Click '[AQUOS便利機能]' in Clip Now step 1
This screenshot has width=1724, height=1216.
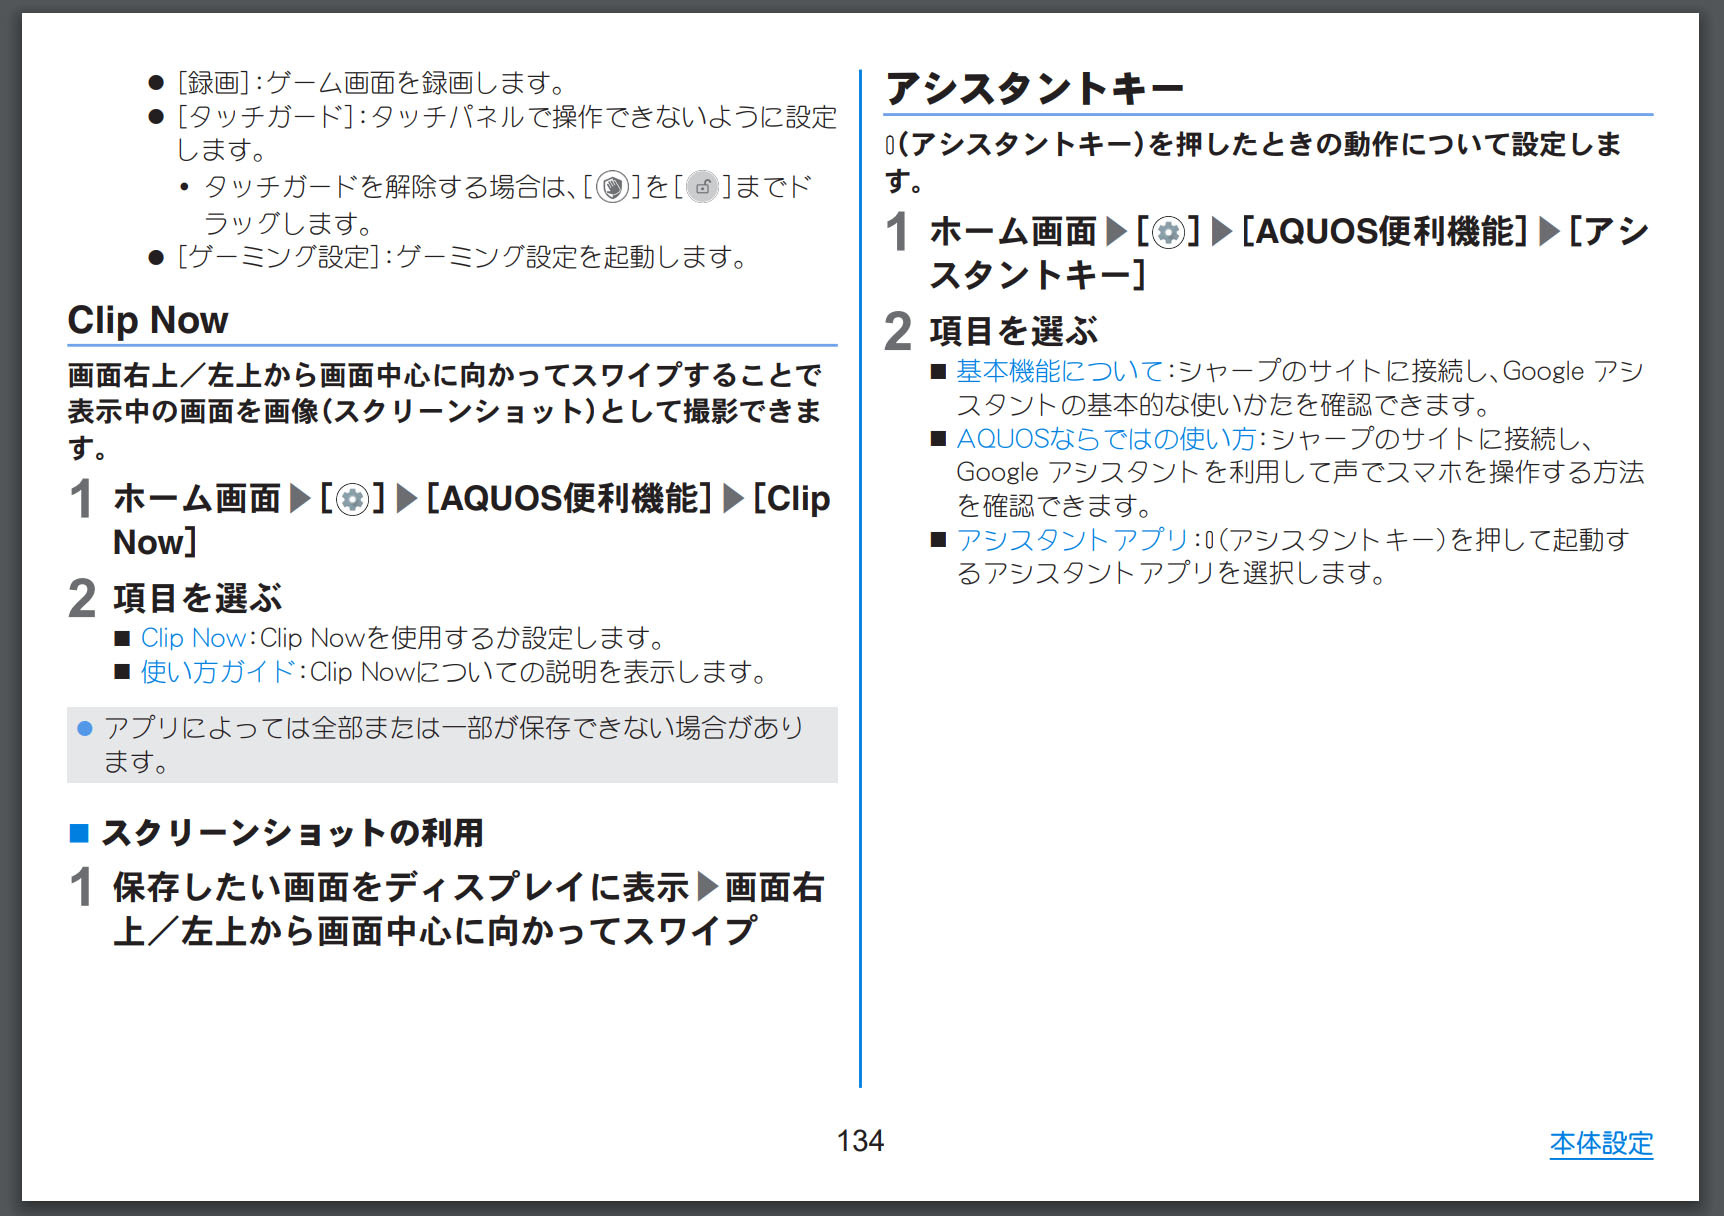[x=569, y=499]
